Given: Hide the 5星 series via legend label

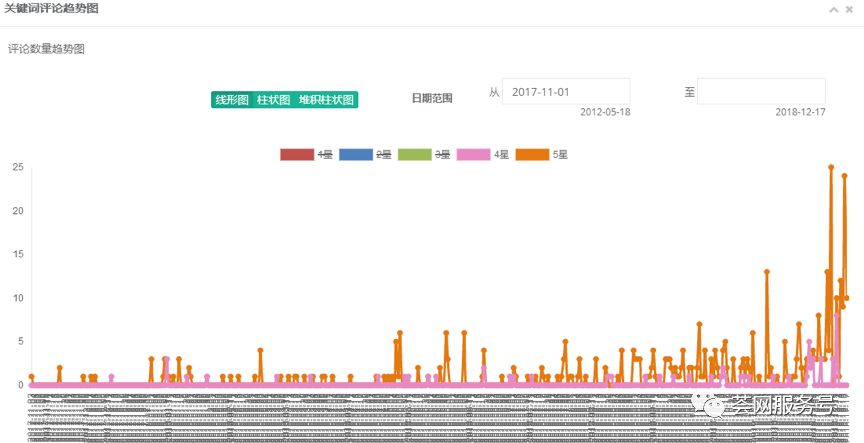Looking at the screenshot, I should 560,155.
